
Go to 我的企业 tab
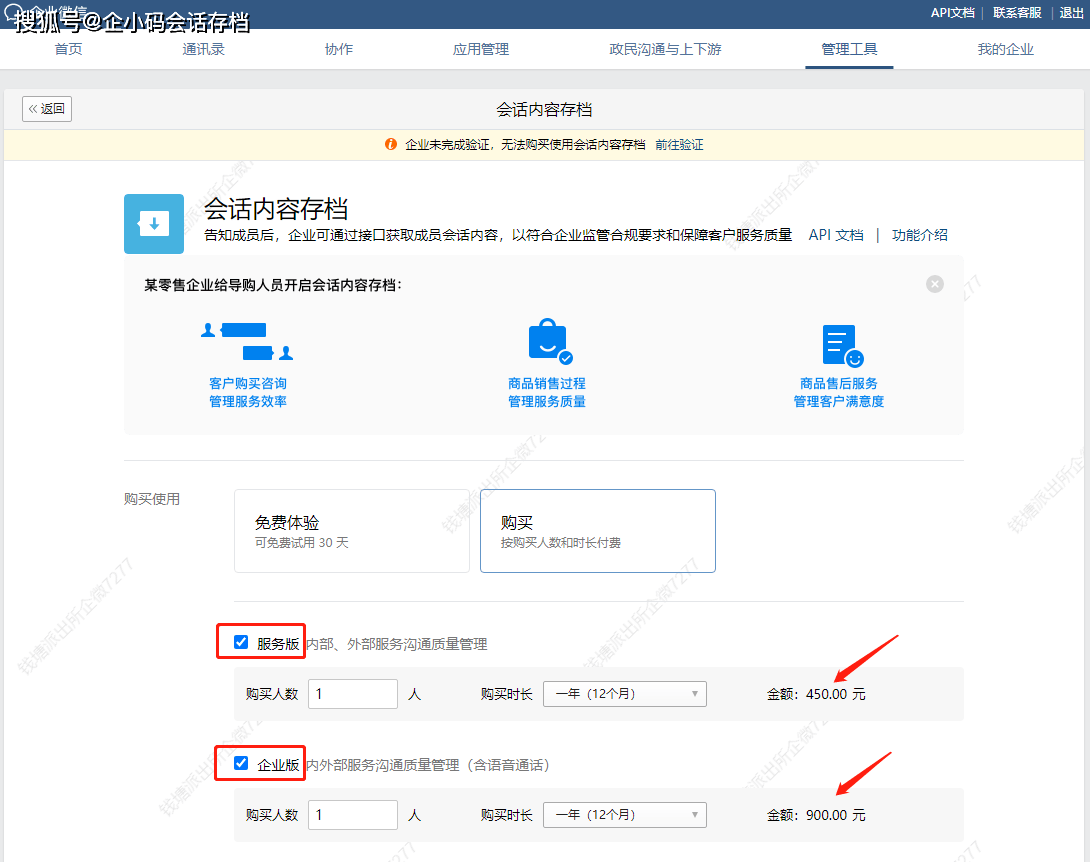tap(1005, 50)
